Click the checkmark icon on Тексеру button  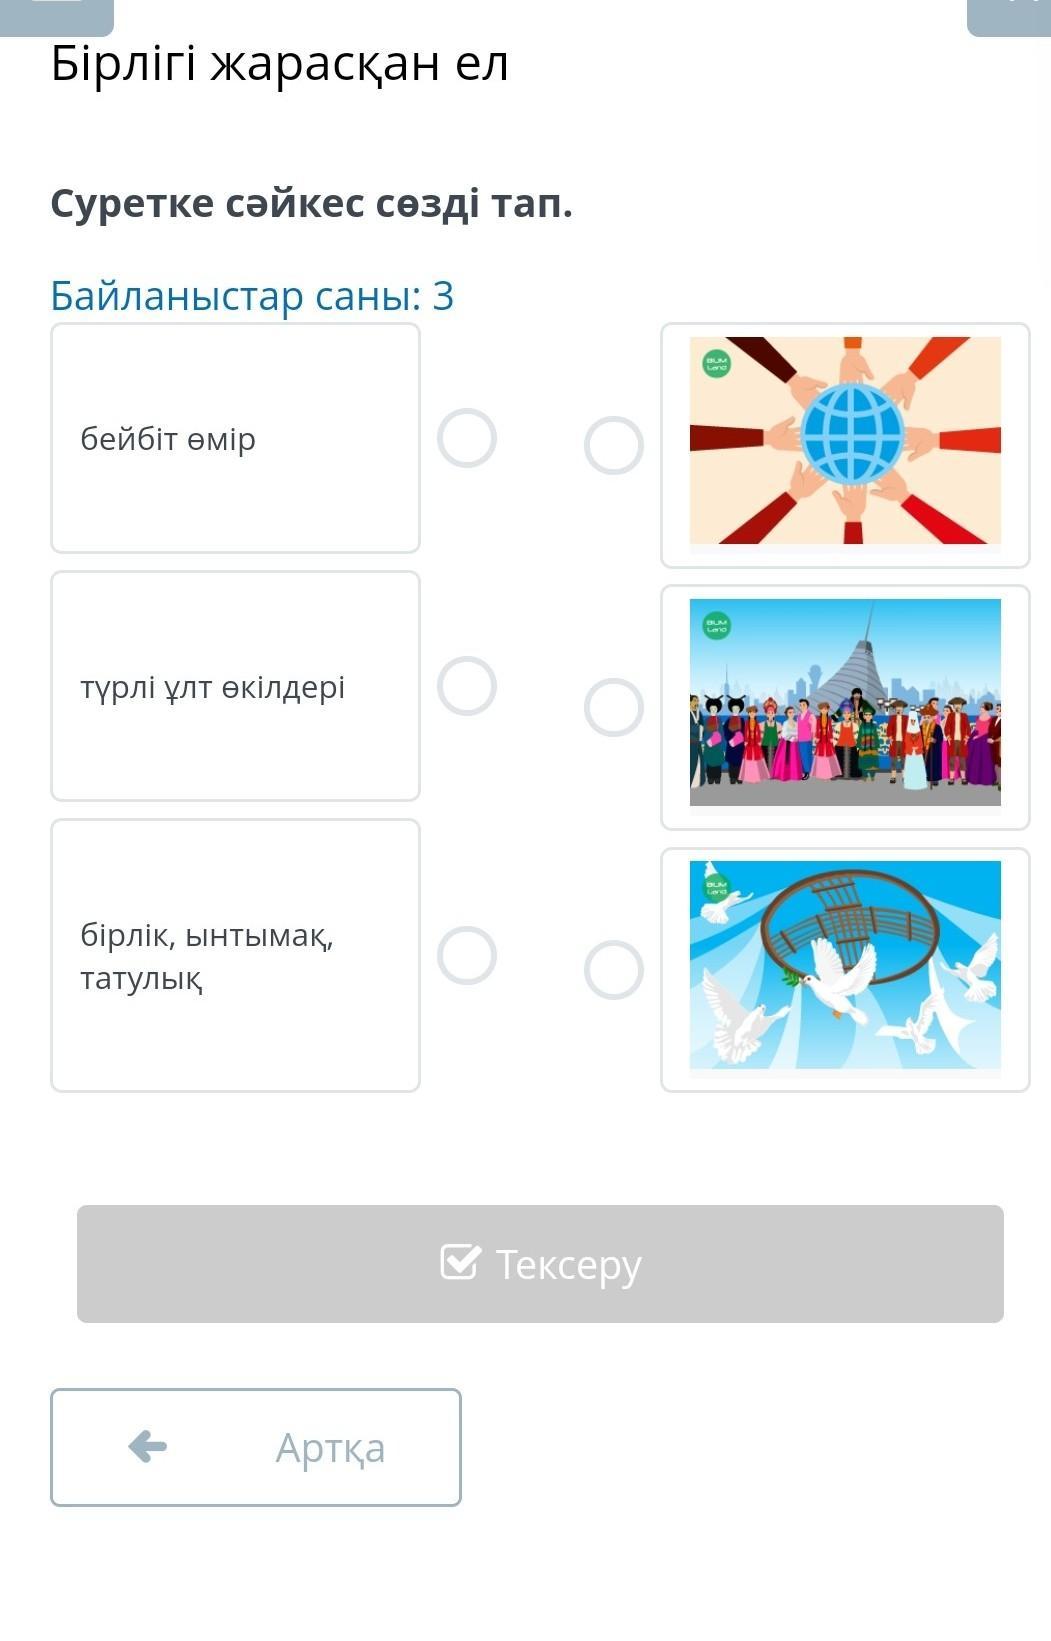pyautogui.click(x=460, y=1262)
